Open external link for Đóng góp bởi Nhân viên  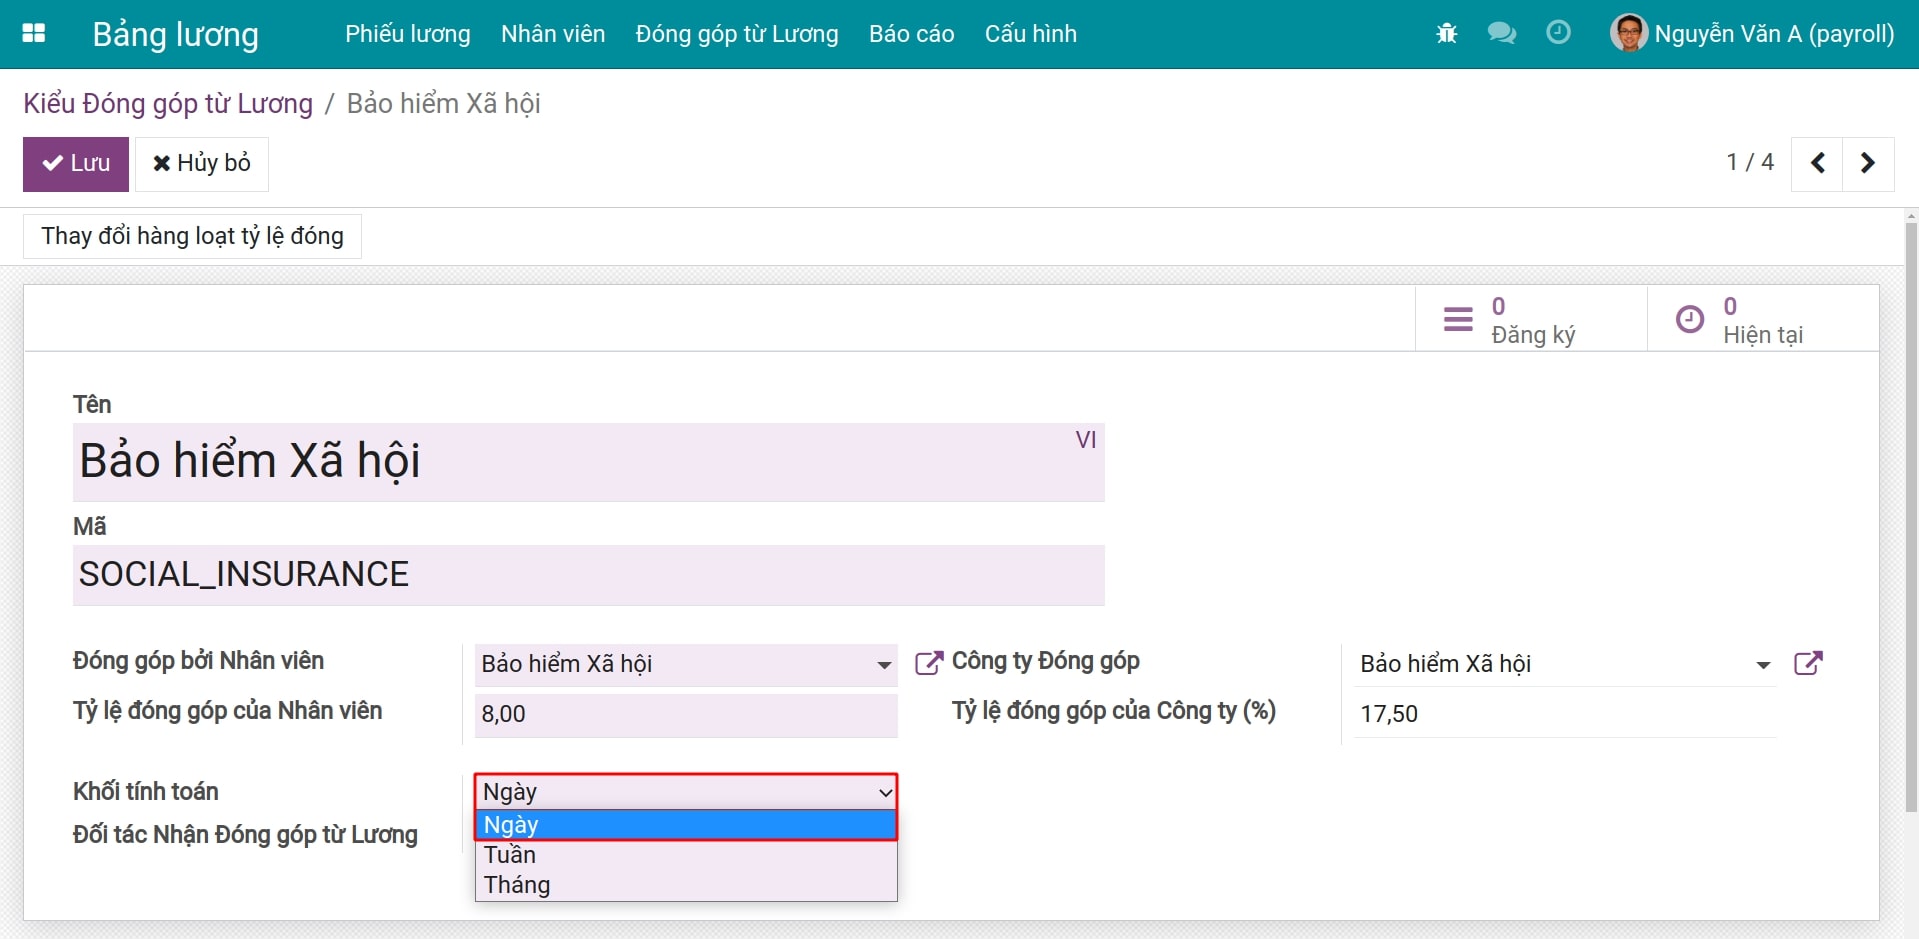coord(928,664)
